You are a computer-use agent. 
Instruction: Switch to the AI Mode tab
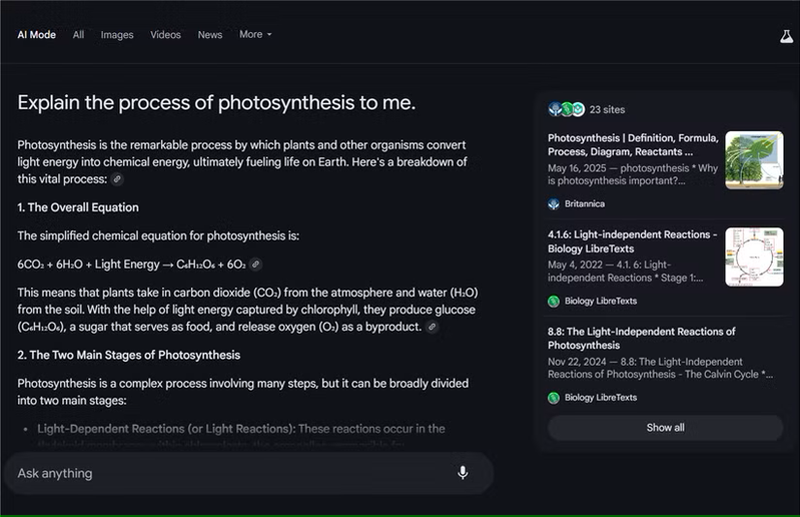point(37,35)
